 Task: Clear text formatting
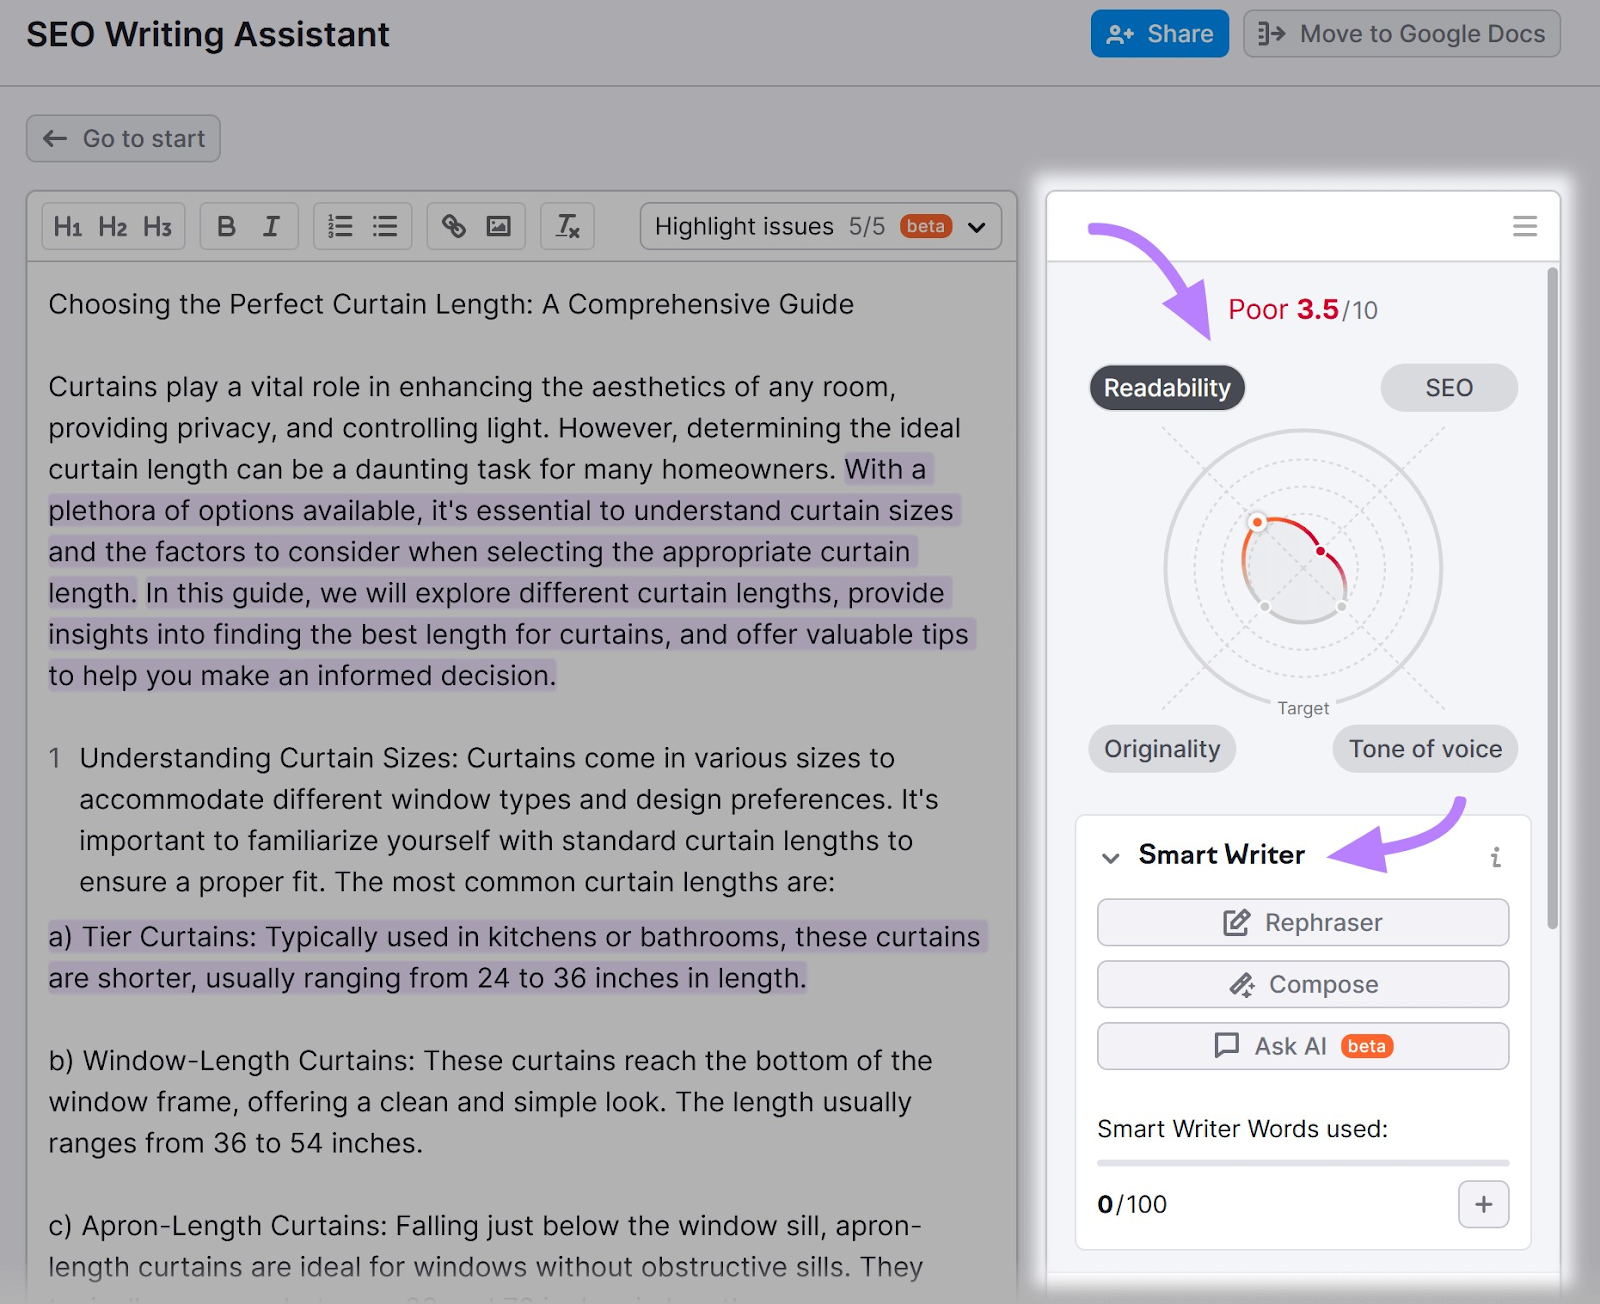click(567, 227)
